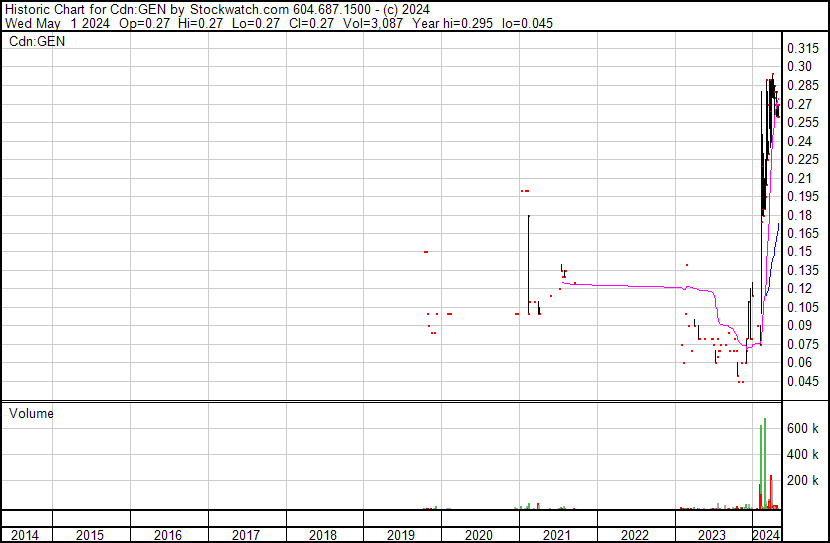The width and height of the screenshot is (830, 543).
Task: Click the 'Lo=0.27' low value
Action: [256, 23]
